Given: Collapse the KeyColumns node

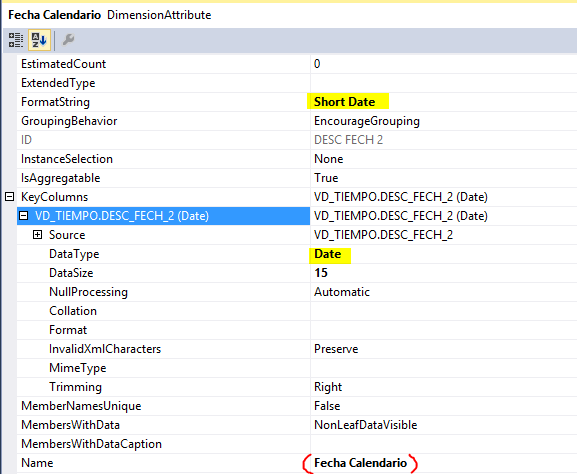Looking at the screenshot, I should [10, 197].
